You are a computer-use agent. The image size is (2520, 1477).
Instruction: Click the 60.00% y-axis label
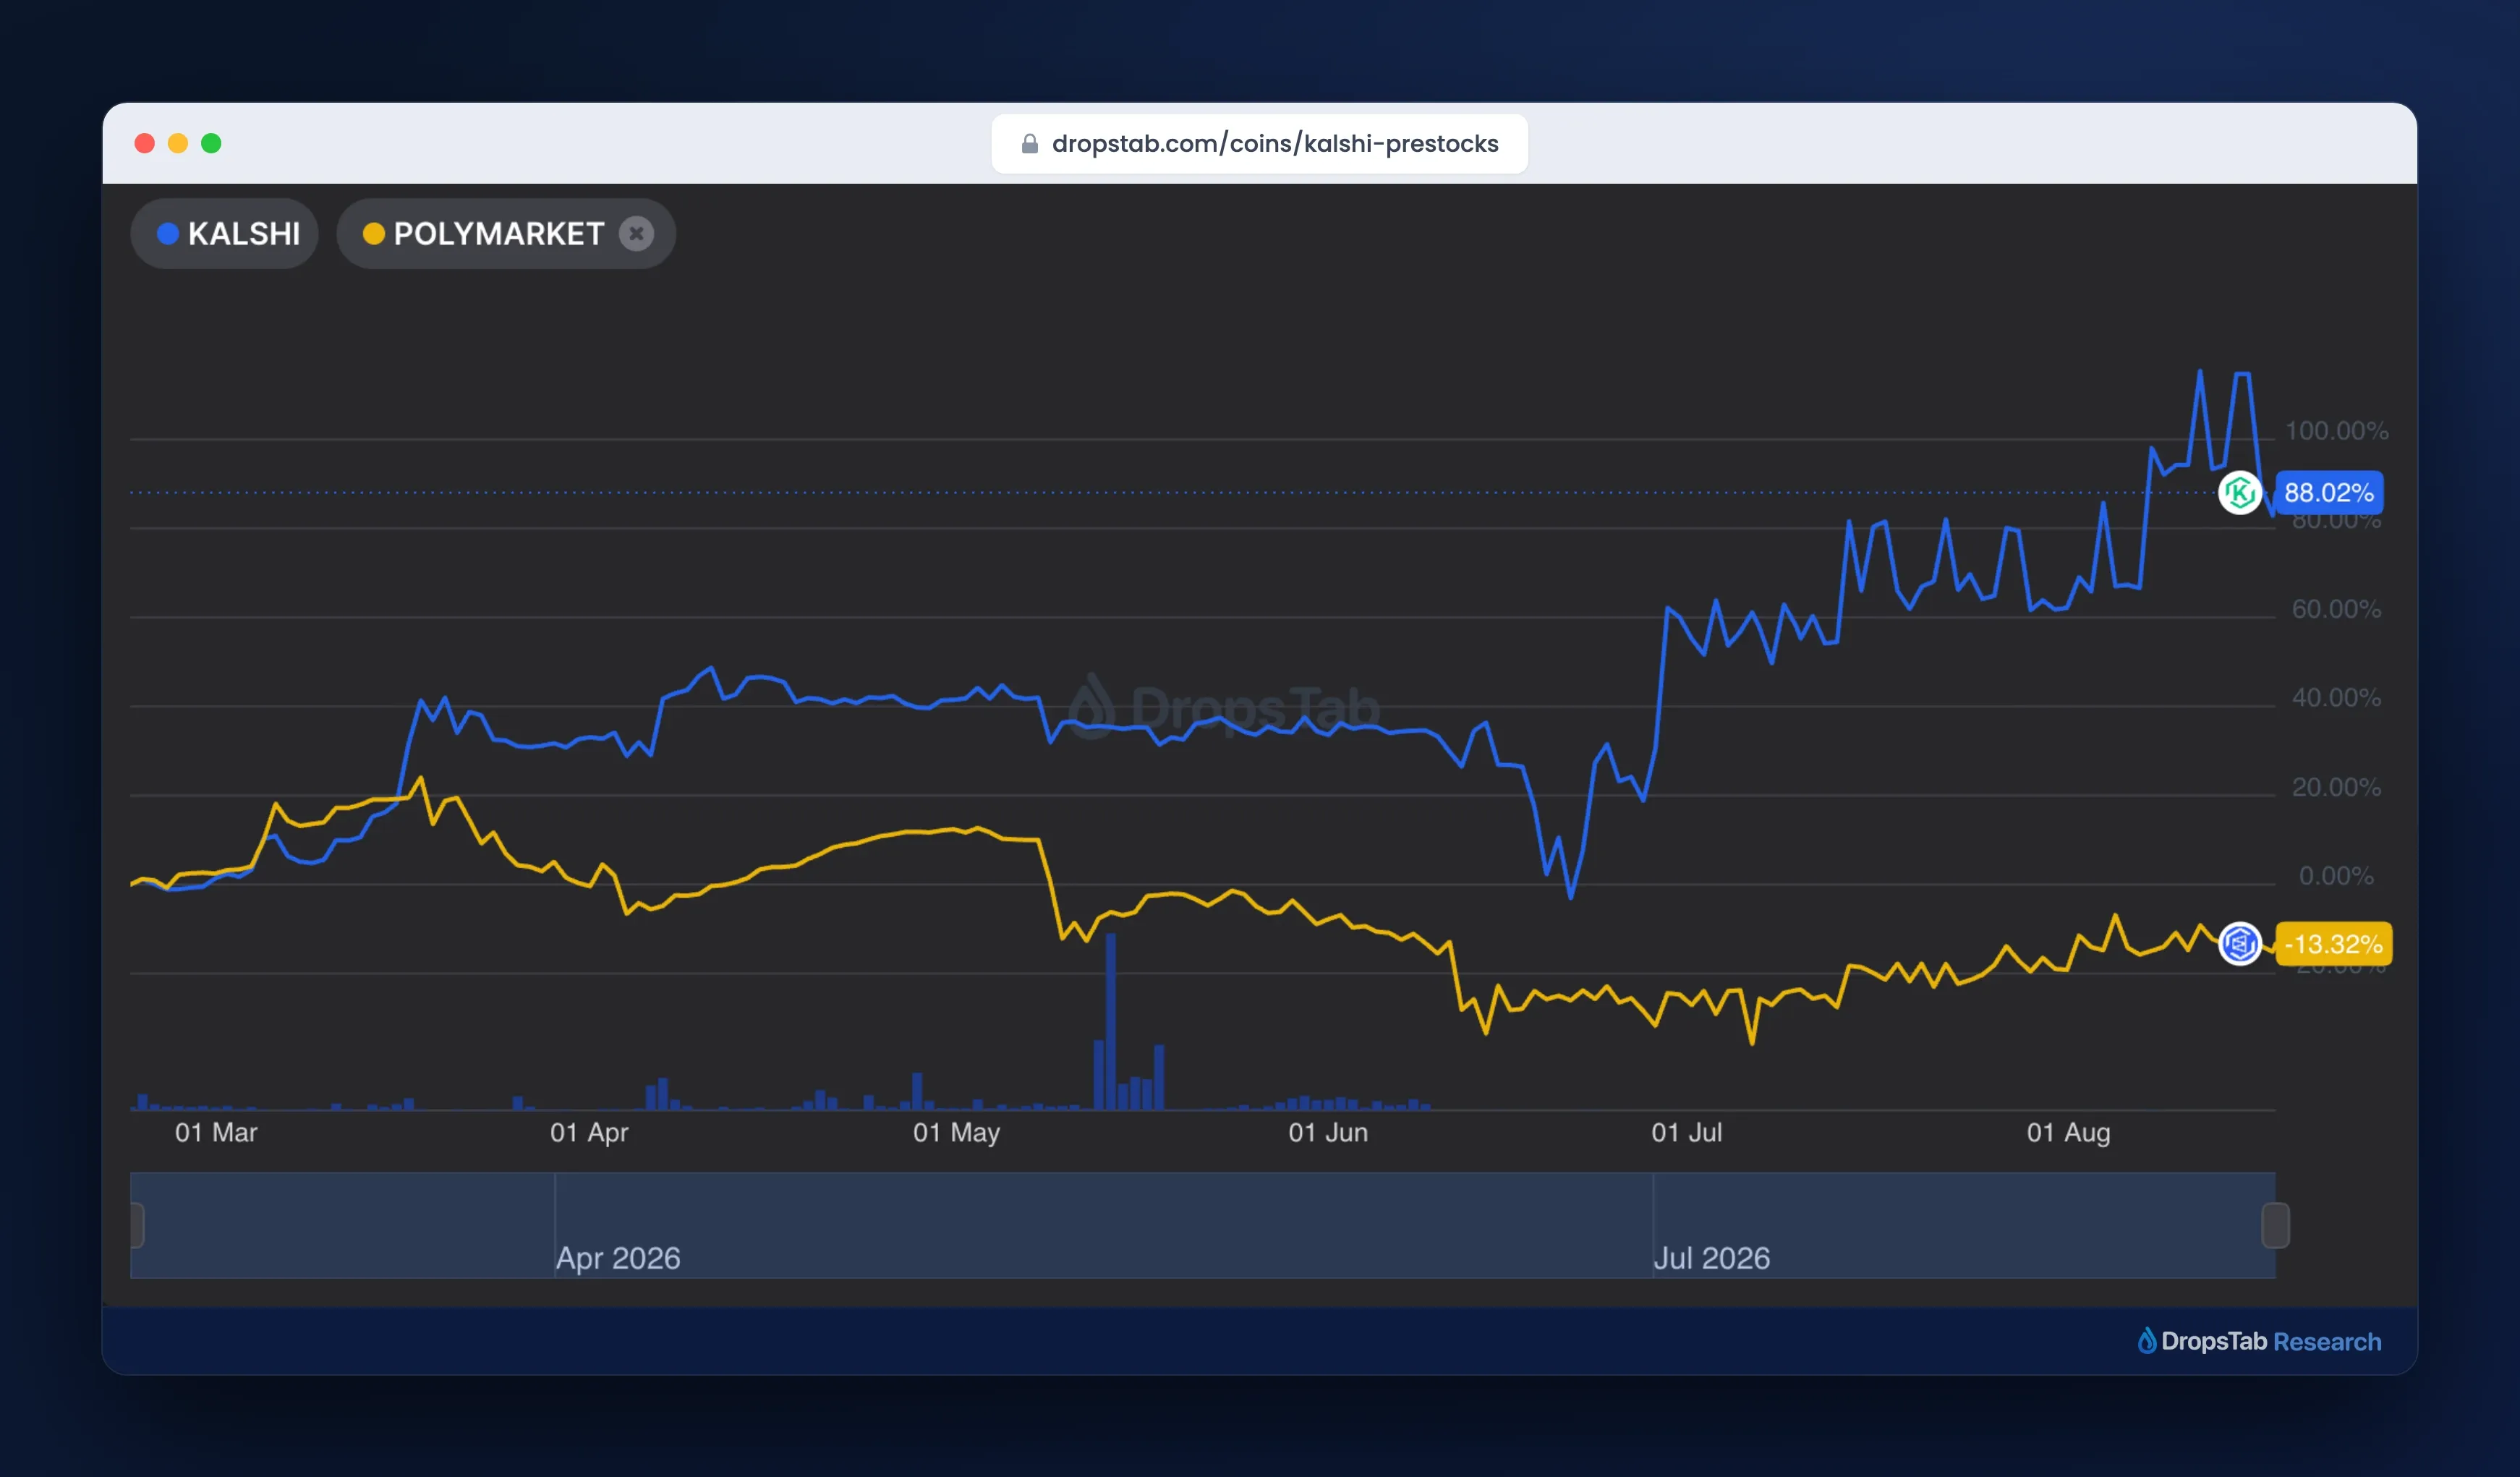click(x=2336, y=609)
